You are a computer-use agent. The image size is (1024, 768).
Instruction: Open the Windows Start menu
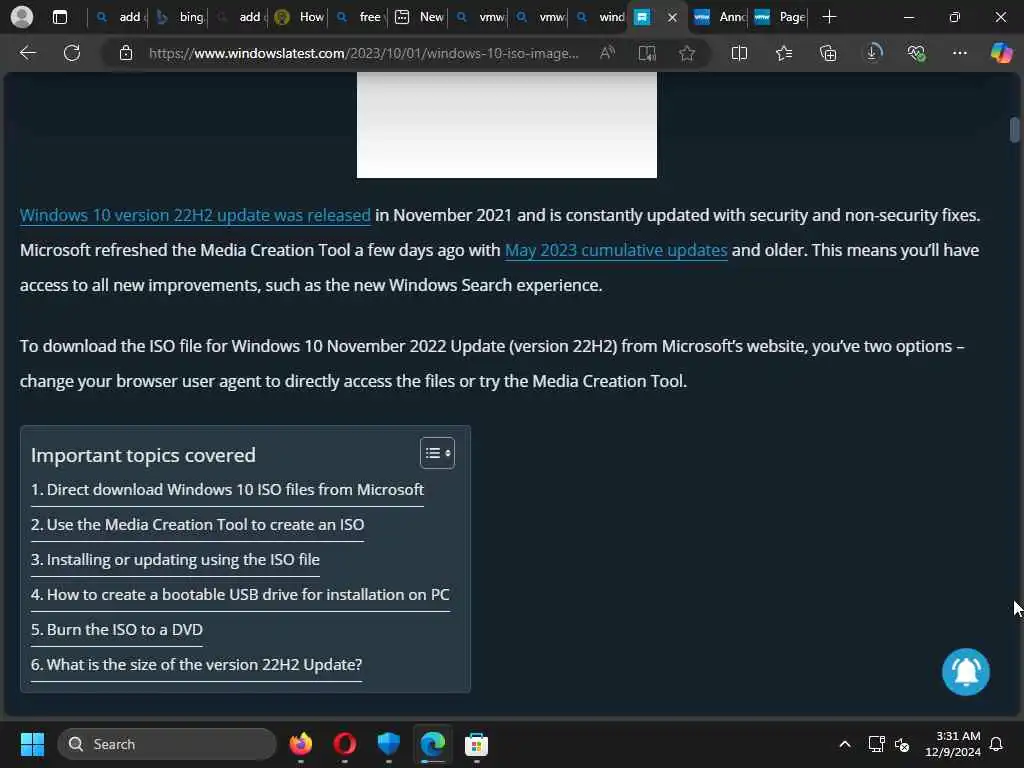32,744
